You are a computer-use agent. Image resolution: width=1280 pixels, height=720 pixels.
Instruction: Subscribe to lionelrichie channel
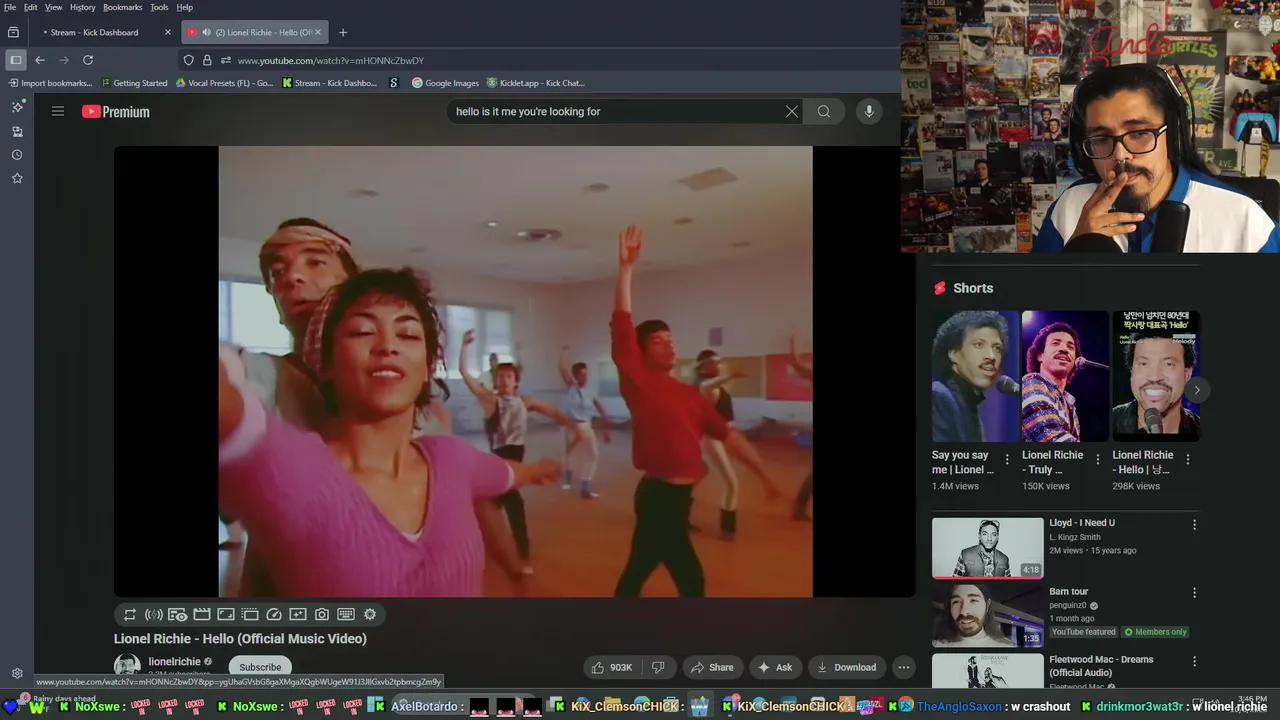click(260, 667)
